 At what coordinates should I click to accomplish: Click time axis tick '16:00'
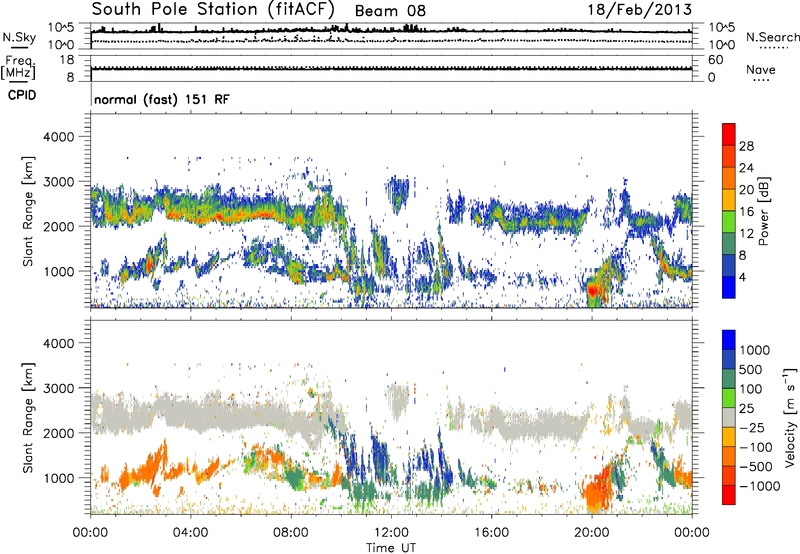491,533
